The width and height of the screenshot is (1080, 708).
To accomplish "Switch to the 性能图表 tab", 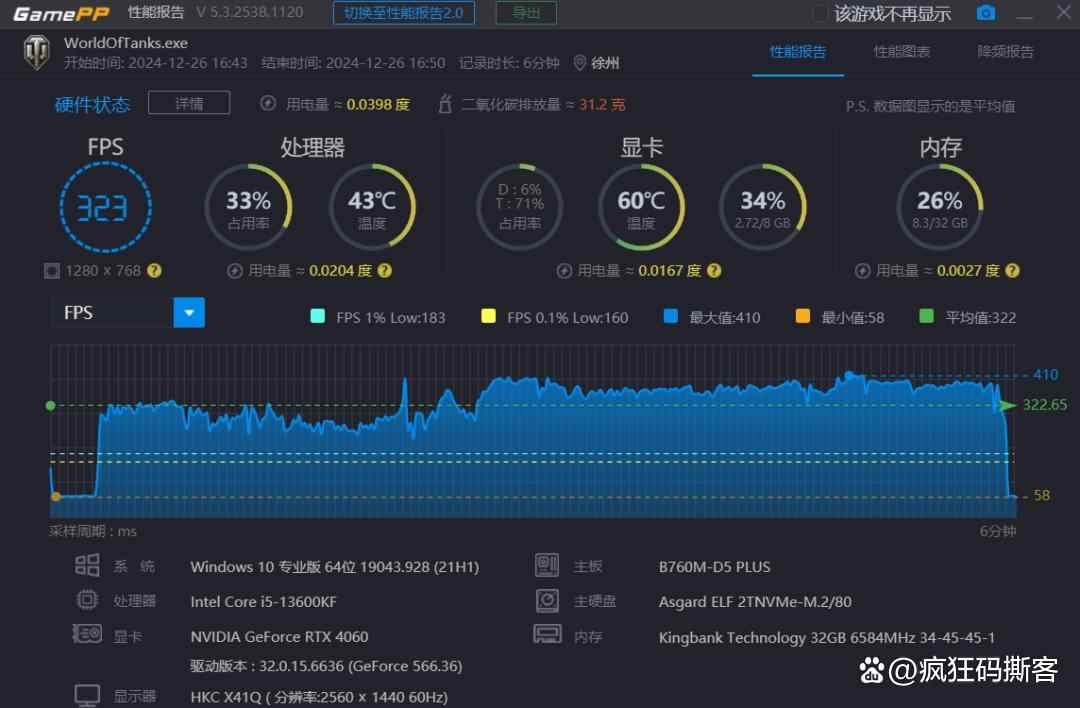I will click(x=901, y=52).
